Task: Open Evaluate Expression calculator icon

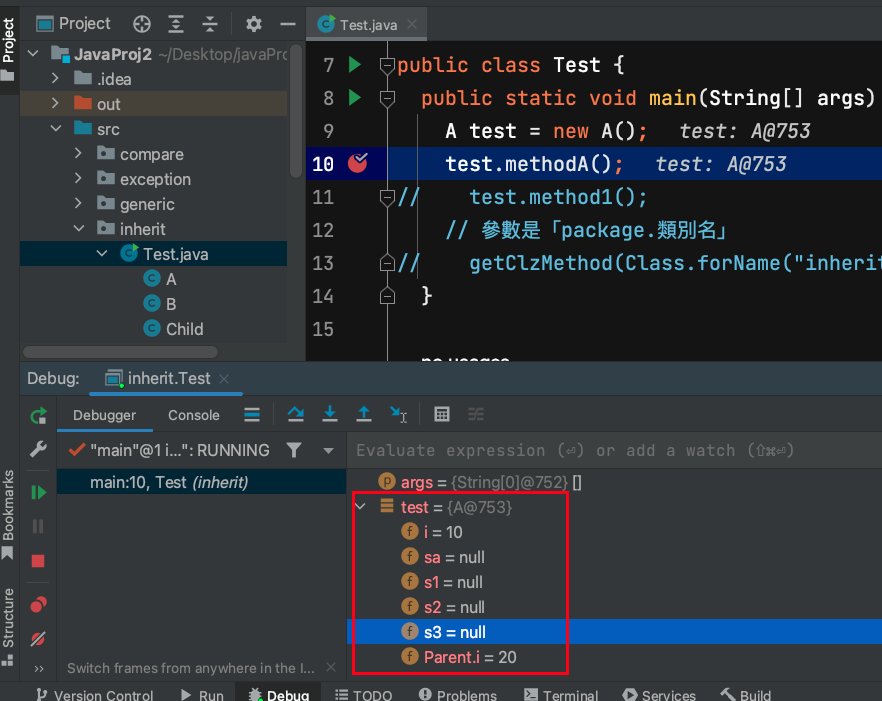Action: [442, 415]
